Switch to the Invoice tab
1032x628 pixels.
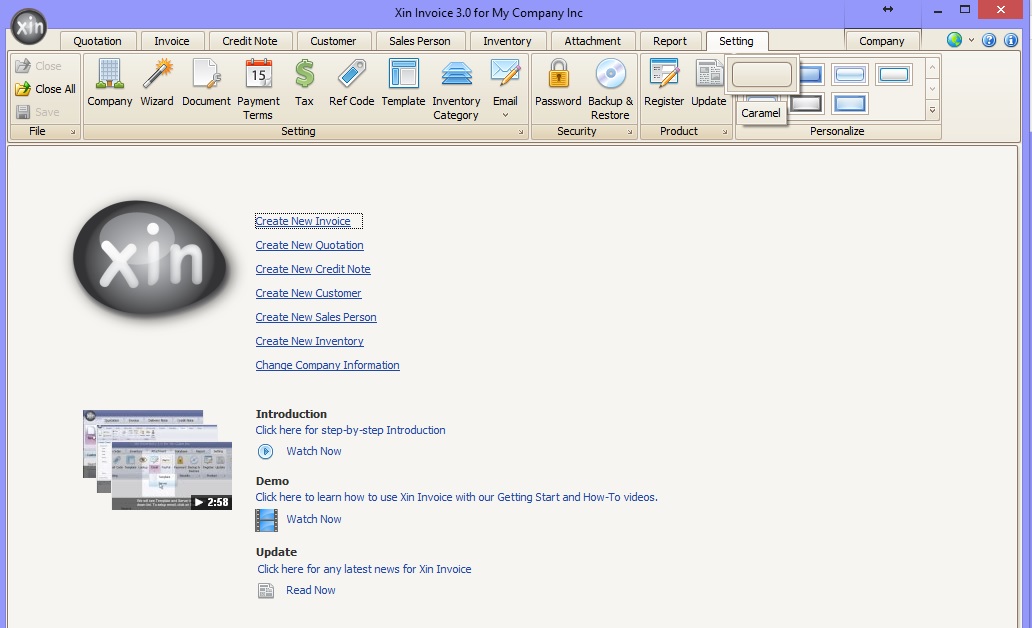click(172, 41)
